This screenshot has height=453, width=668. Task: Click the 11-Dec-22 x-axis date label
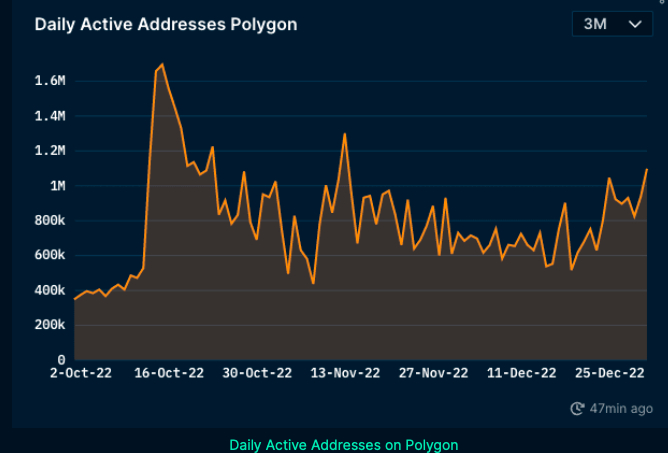pyautogui.click(x=522, y=373)
